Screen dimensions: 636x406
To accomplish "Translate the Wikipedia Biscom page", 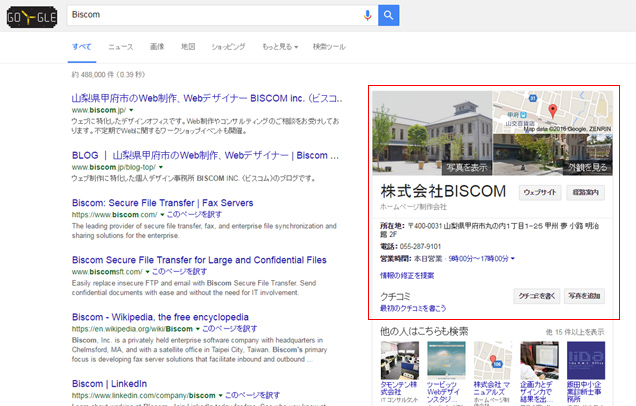I will tap(230, 329).
